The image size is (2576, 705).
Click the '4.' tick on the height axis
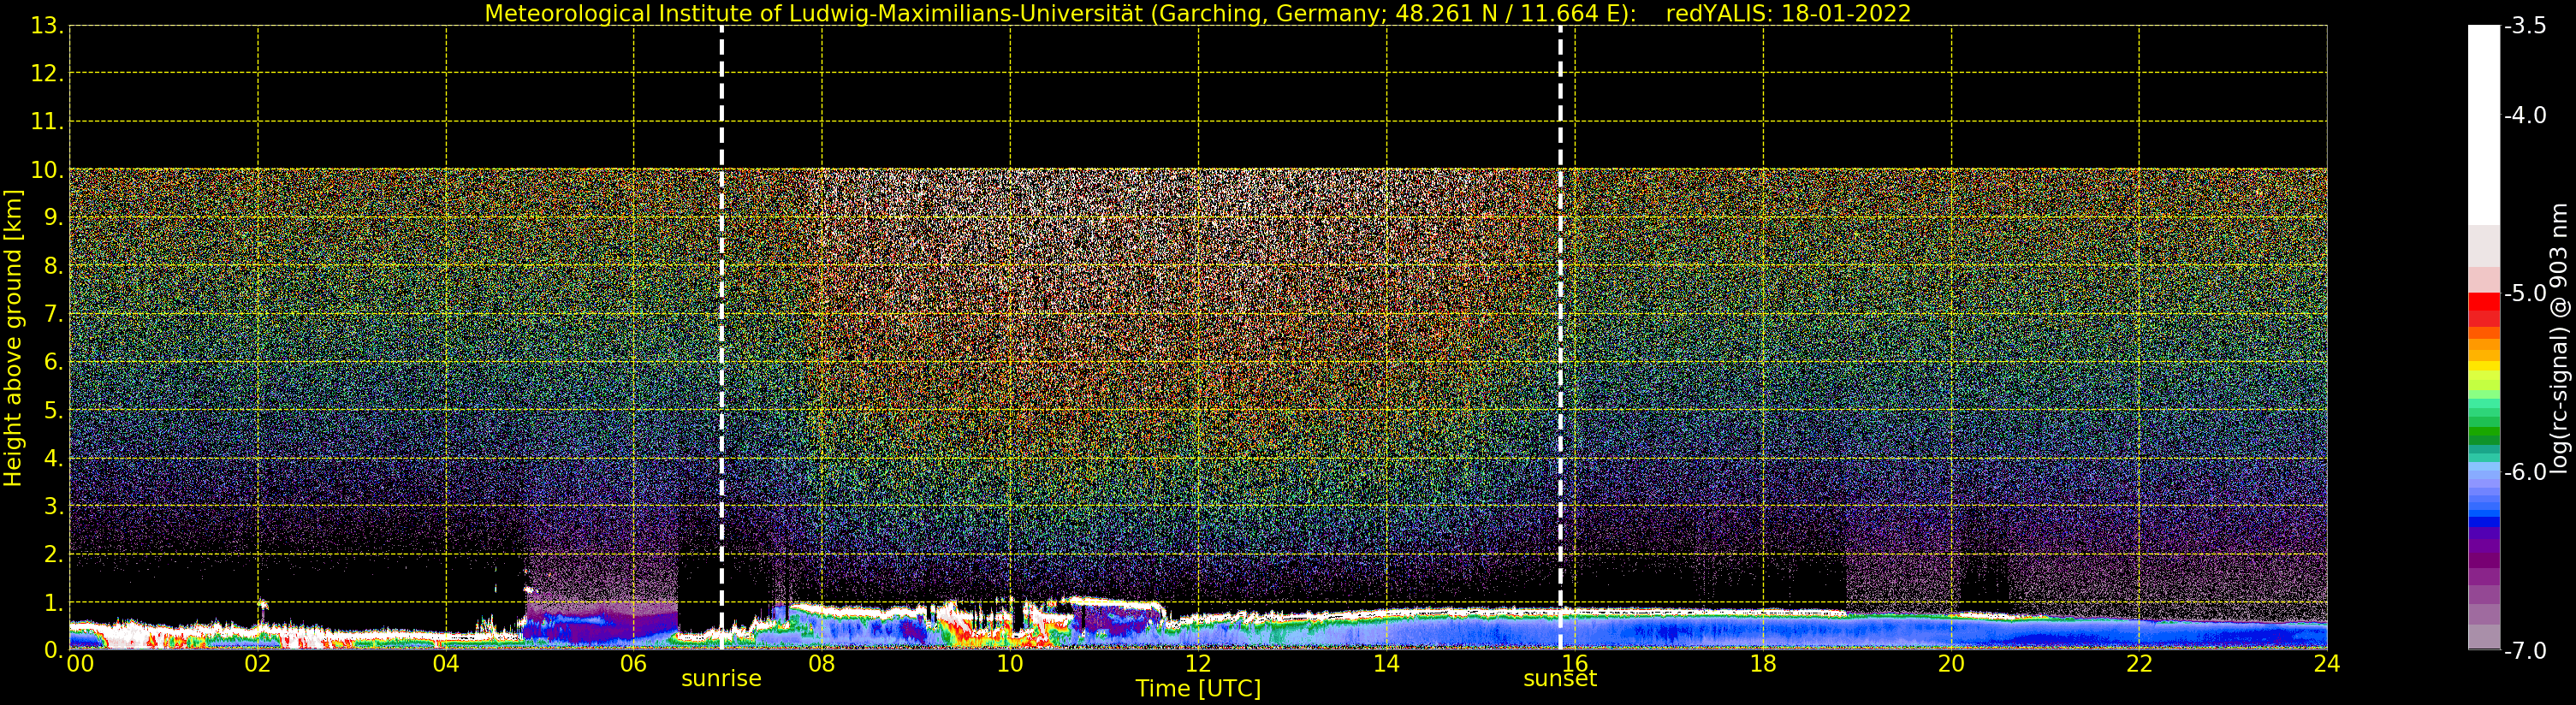click(53, 458)
